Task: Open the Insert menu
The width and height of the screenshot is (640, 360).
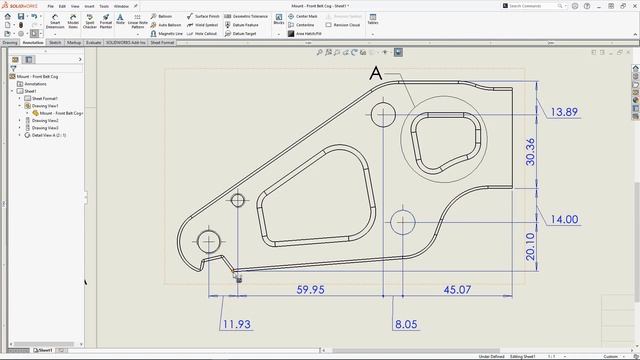Action: [89, 6]
